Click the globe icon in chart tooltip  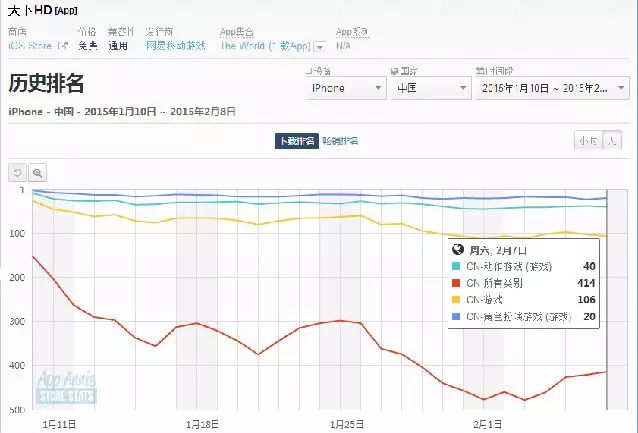(x=458, y=249)
